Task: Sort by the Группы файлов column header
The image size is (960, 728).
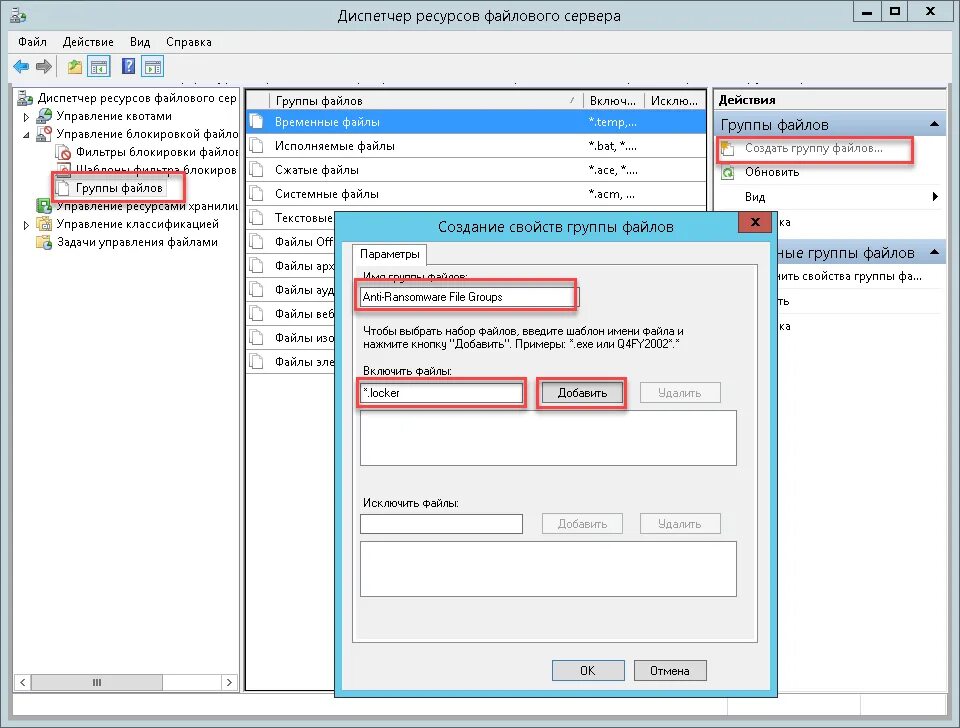Action: pyautogui.click(x=426, y=100)
